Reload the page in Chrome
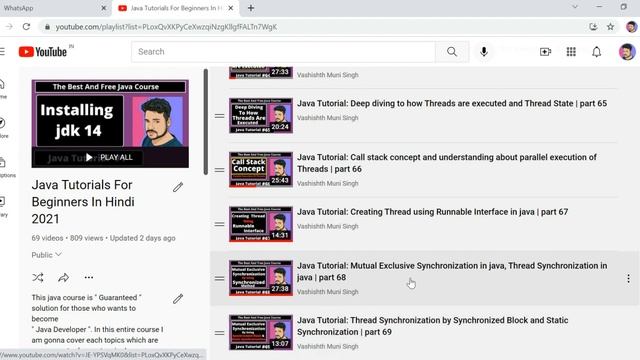 27,27
